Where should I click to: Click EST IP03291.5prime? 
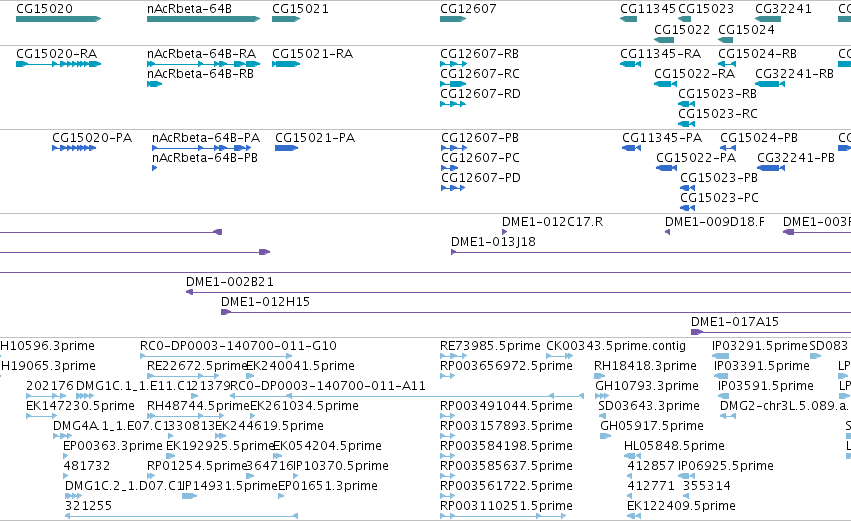760,346
